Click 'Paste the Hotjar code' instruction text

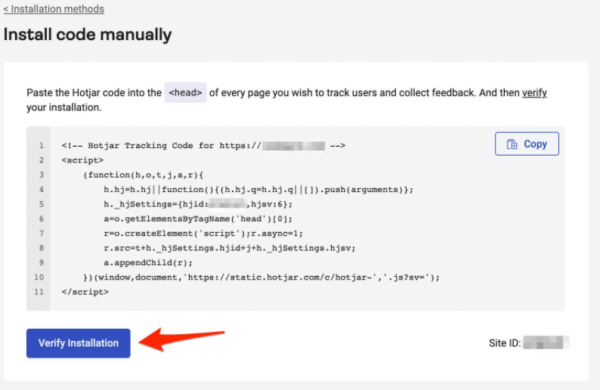[x=287, y=100]
